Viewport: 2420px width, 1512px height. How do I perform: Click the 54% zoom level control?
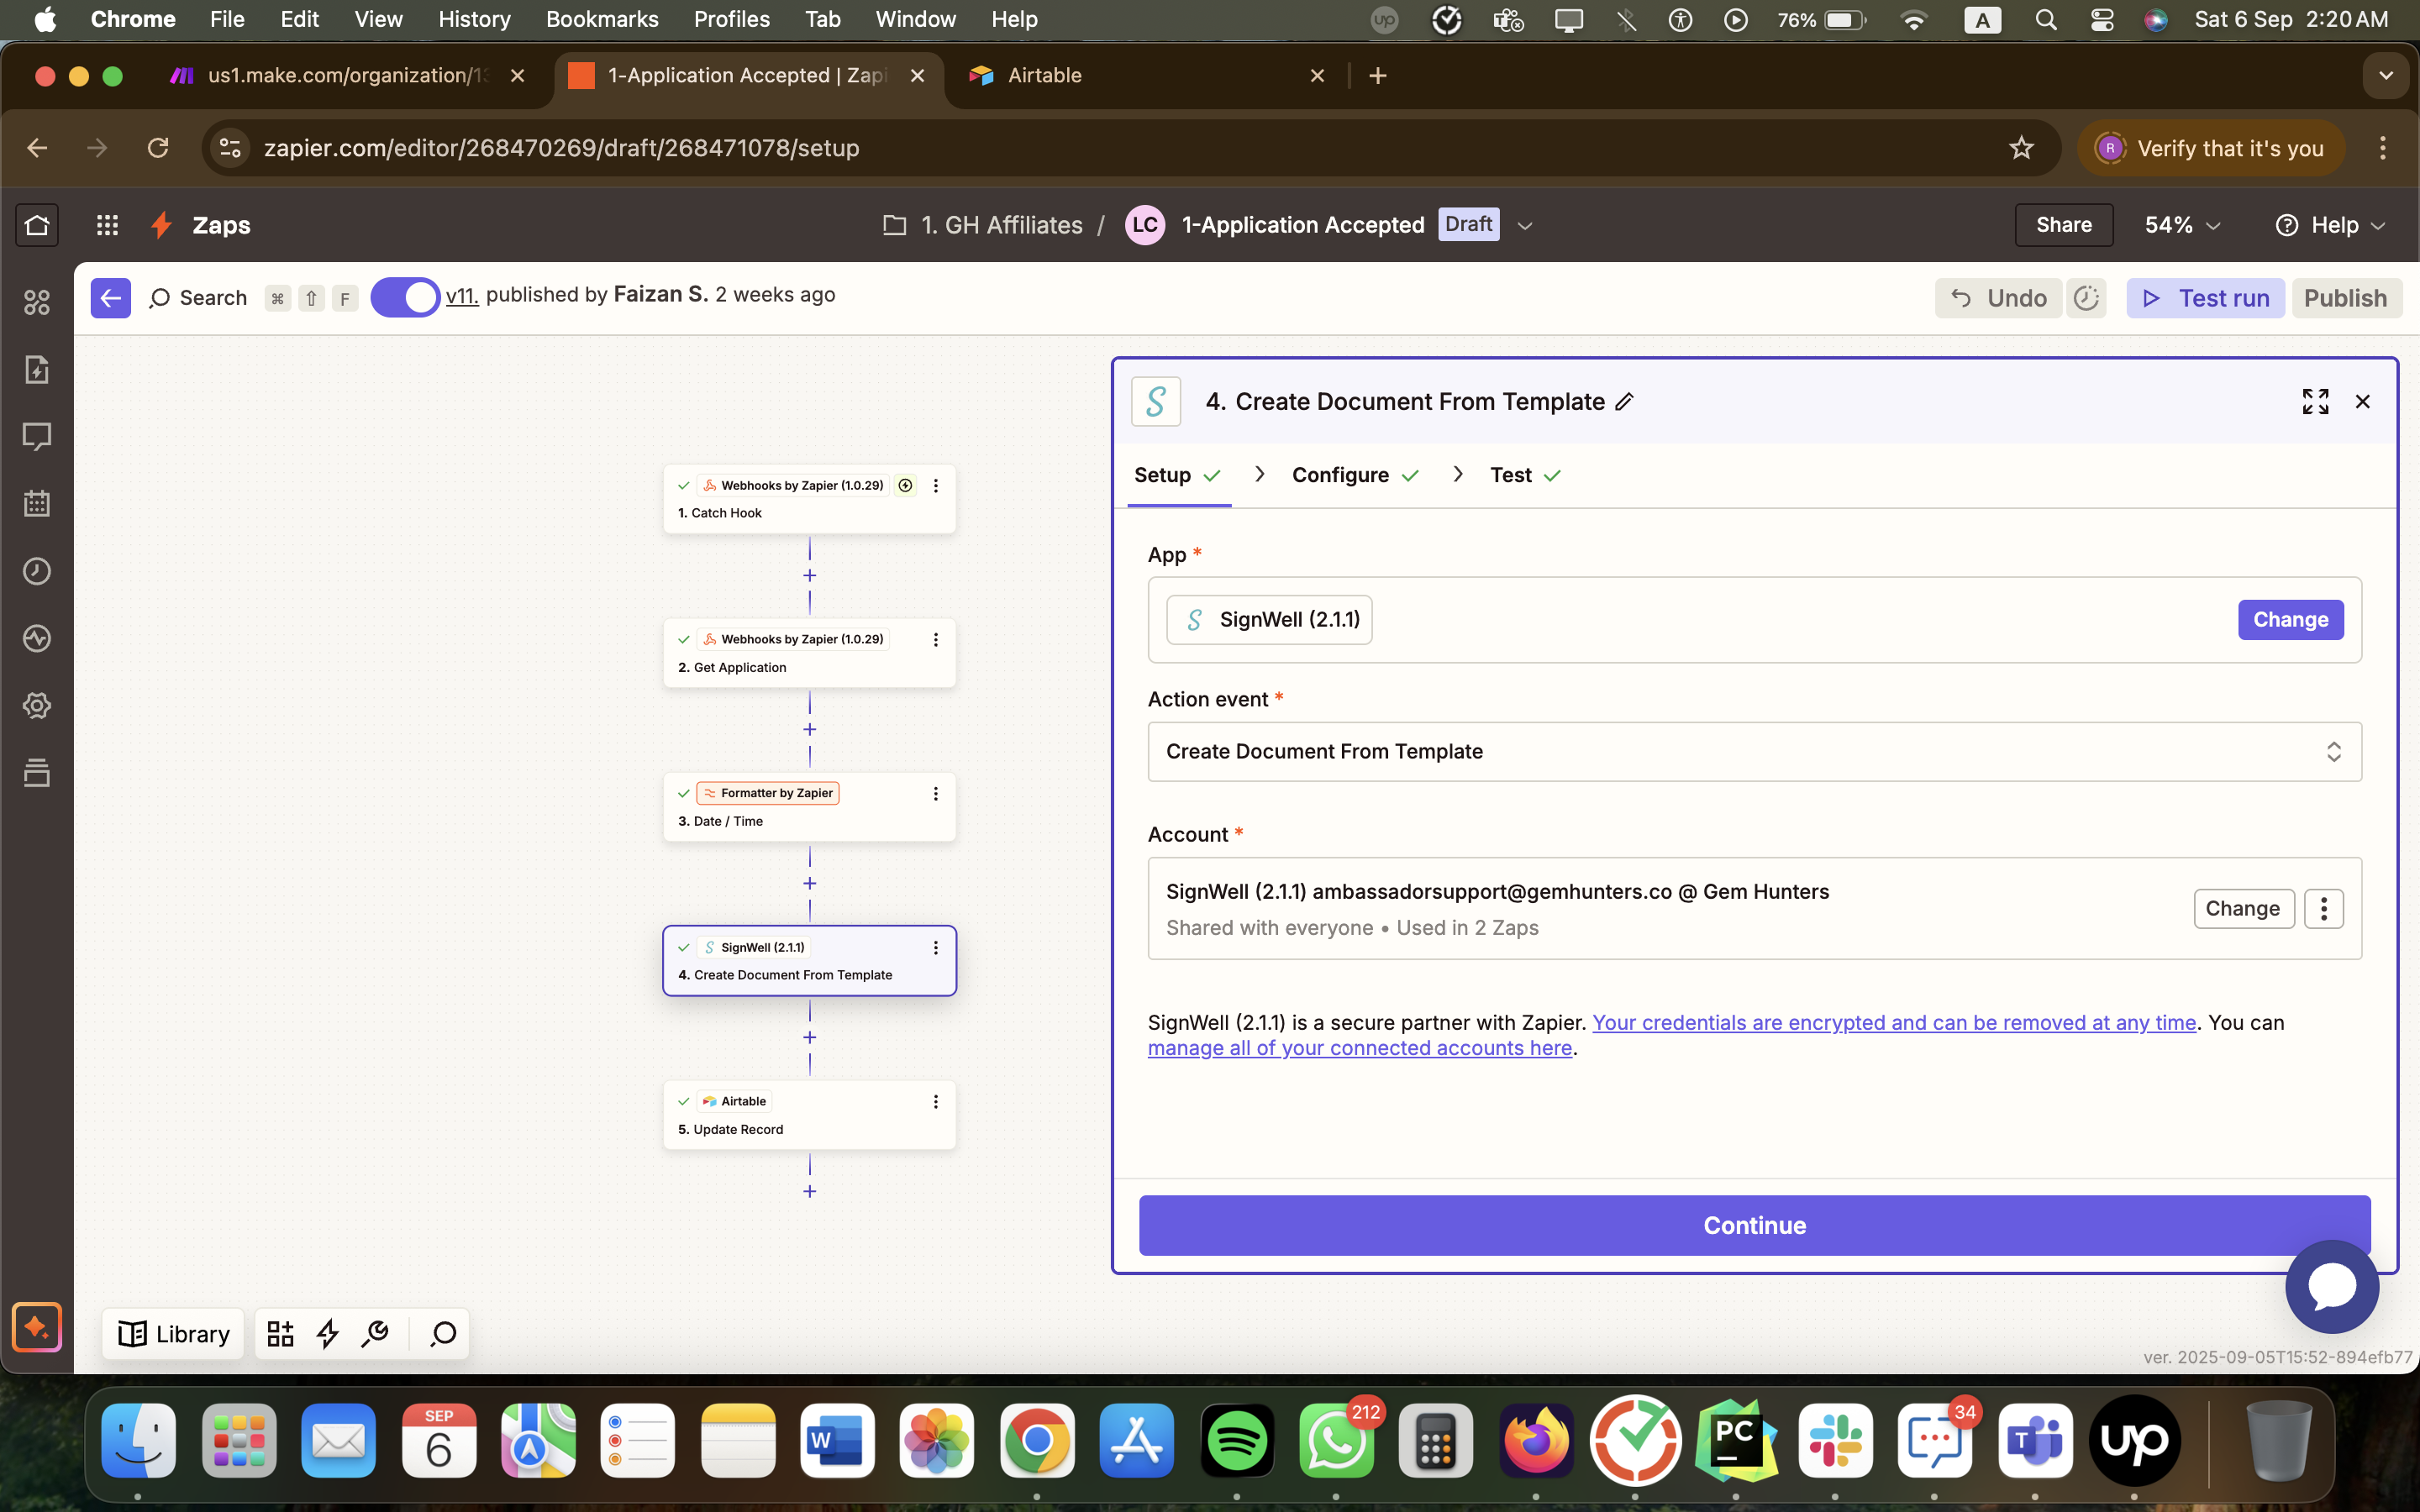tap(2180, 224)
